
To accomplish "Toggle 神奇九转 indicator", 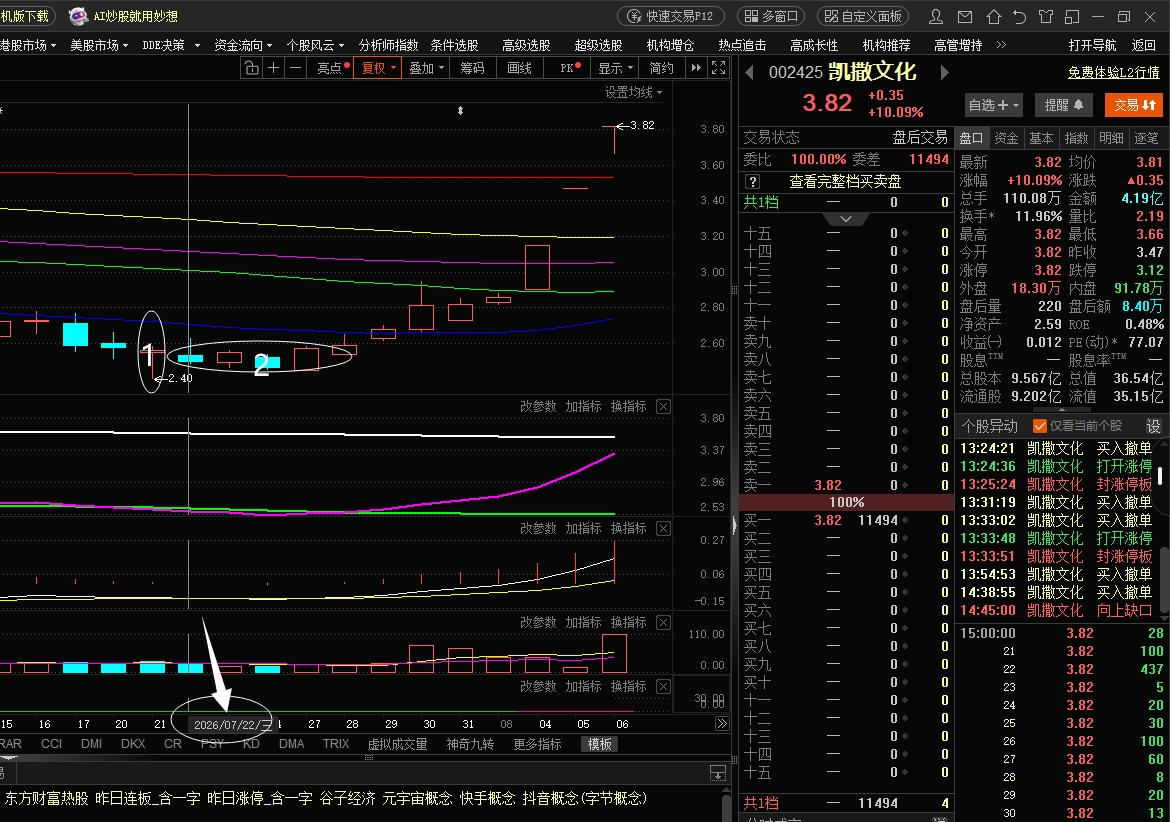I will pyautogui.click(x=470, y=744).
